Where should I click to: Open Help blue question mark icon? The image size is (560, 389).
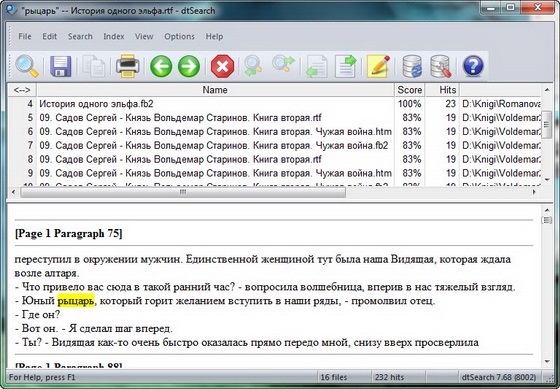pos(473,66)
